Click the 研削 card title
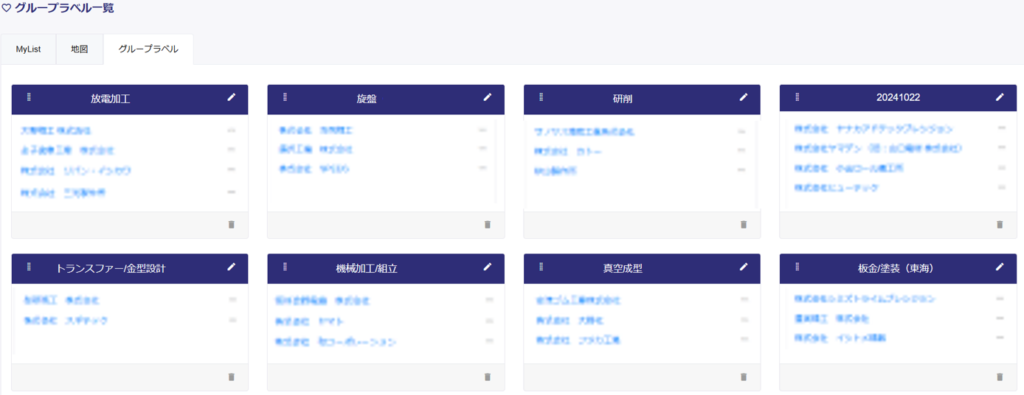The width and height of the screenshot is (1024, 395). (622, 99)
